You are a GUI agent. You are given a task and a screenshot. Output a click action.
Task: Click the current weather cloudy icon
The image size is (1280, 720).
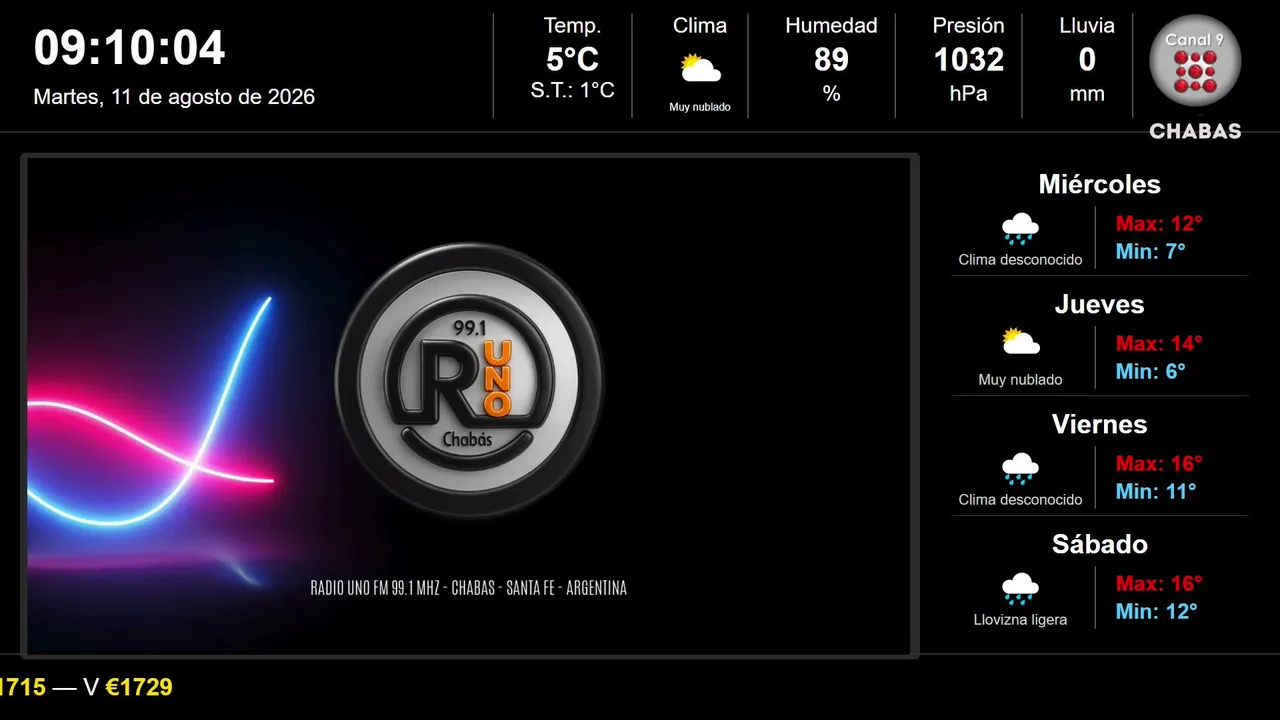point(700,69)
